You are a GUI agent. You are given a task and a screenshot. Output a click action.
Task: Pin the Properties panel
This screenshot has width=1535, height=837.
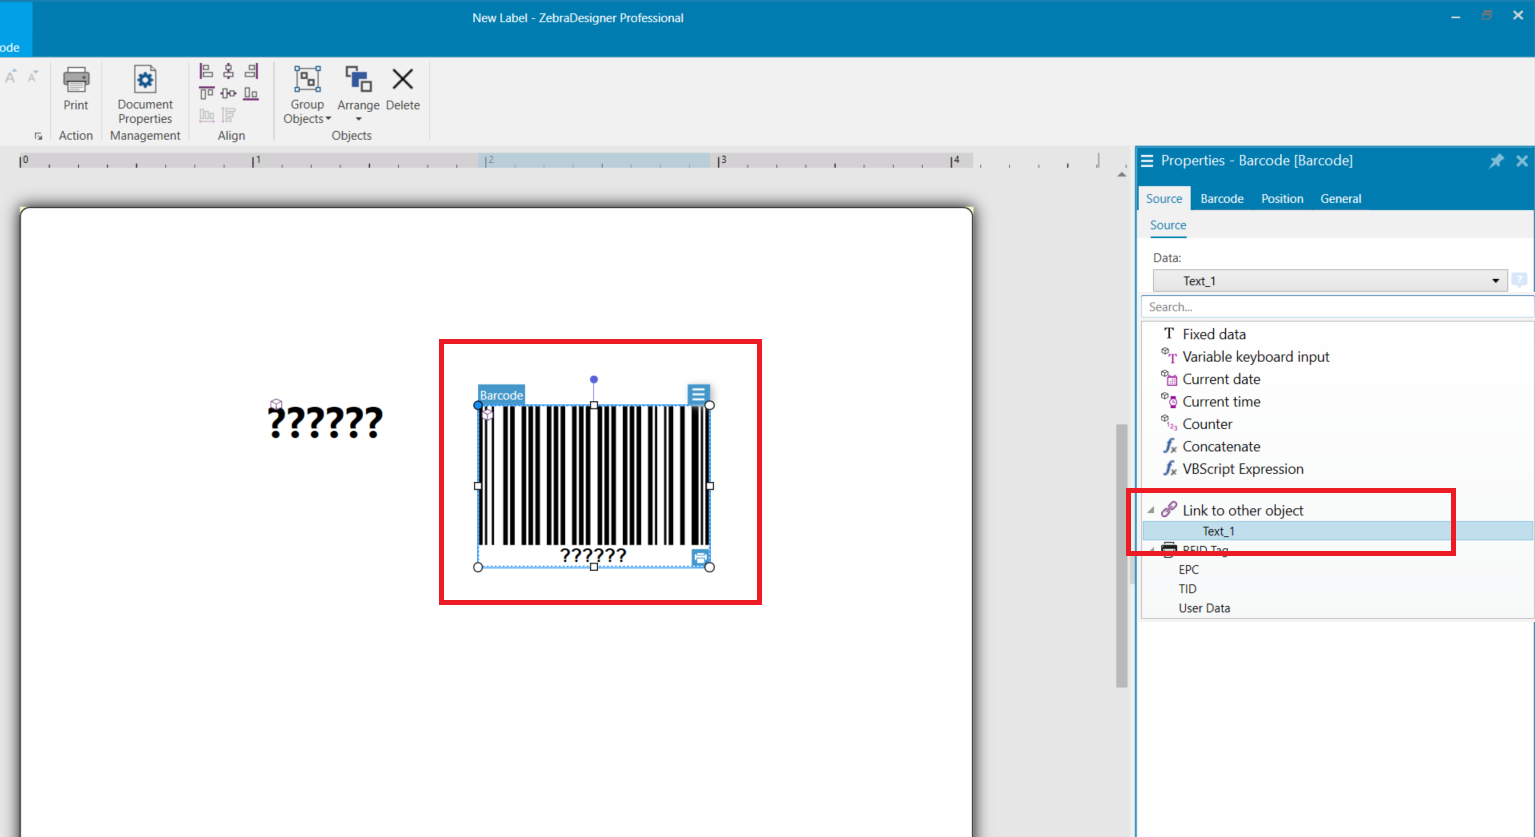pyautogui.click(x=1496, y=161)
